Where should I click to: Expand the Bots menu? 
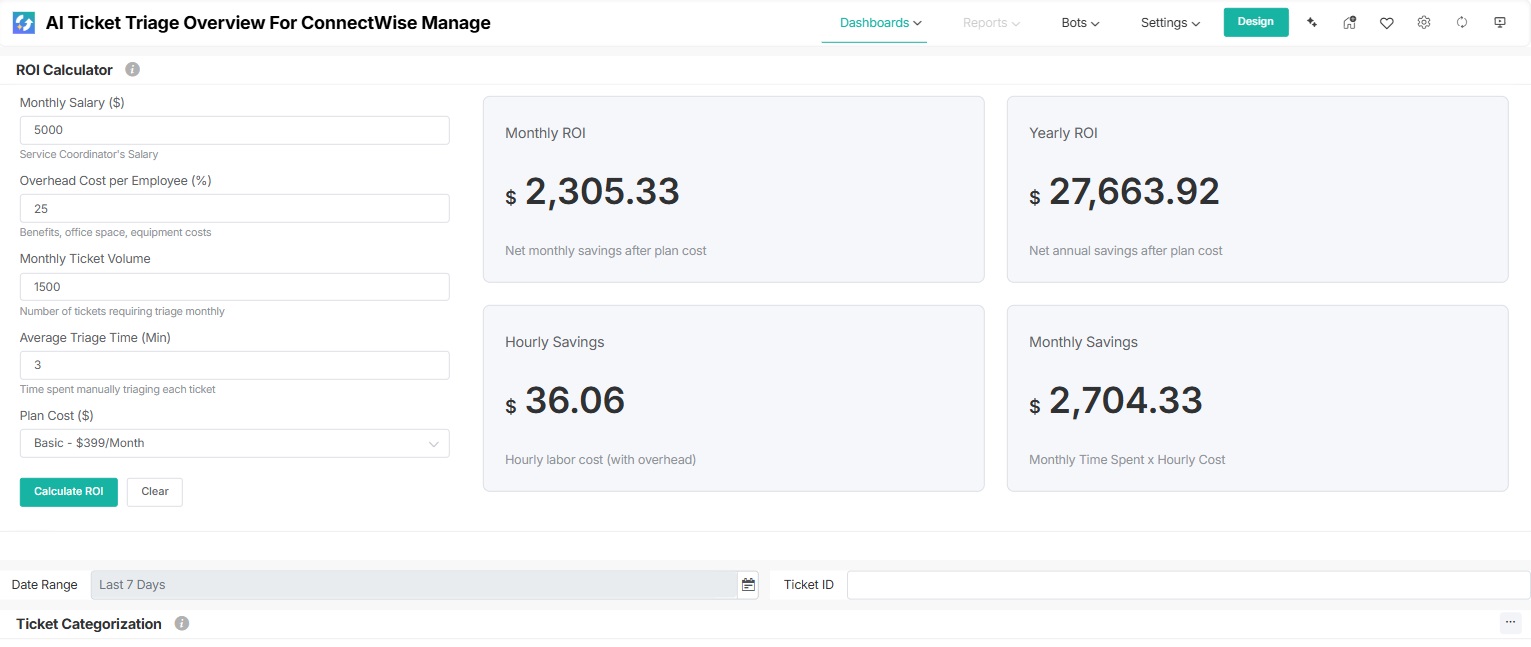point(1079,21)
